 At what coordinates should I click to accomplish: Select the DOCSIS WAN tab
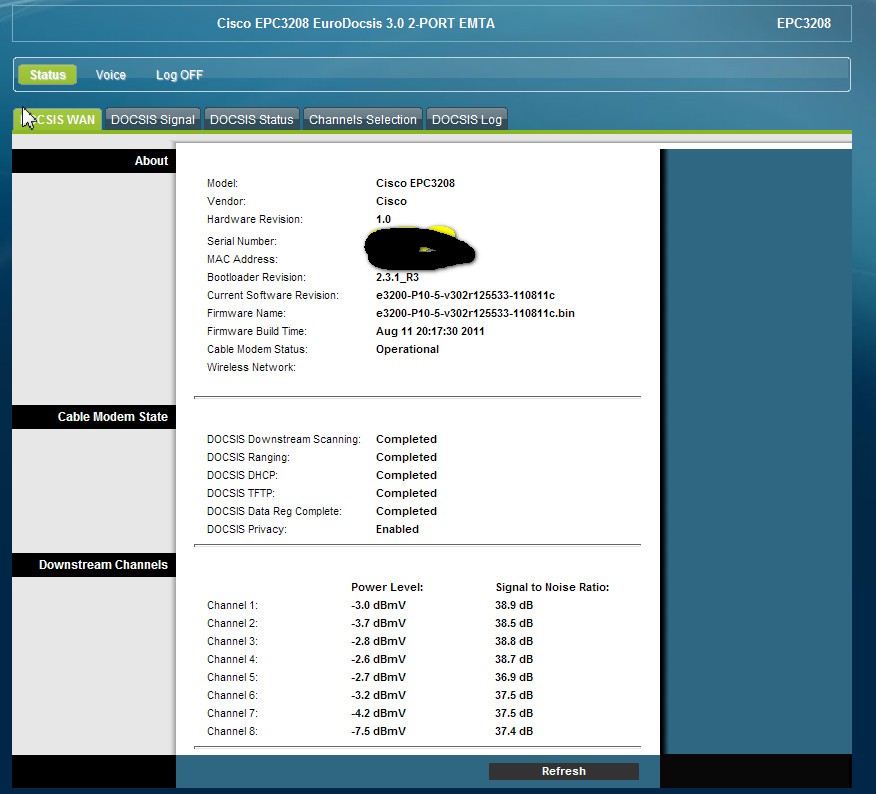click(x=60, y=120)
